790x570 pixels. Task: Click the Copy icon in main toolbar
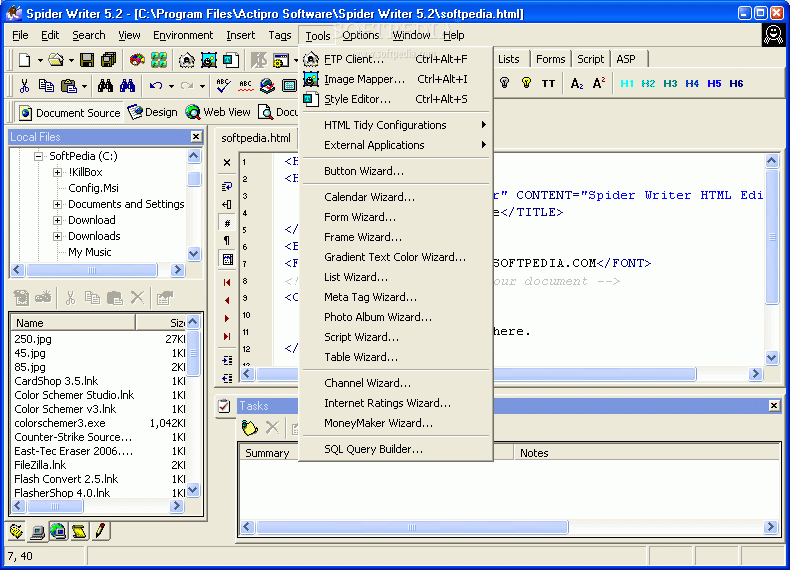(46, 86)
